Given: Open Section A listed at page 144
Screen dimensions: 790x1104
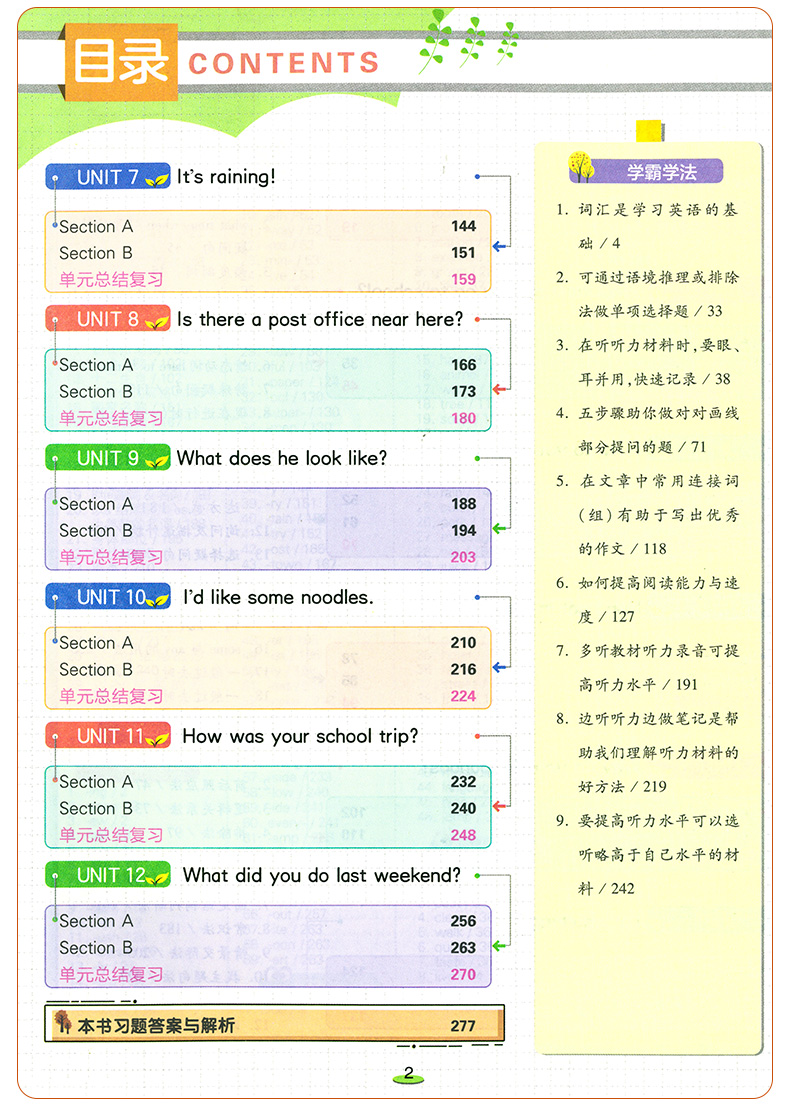Looking at the screenshot, I should [96, 227].
